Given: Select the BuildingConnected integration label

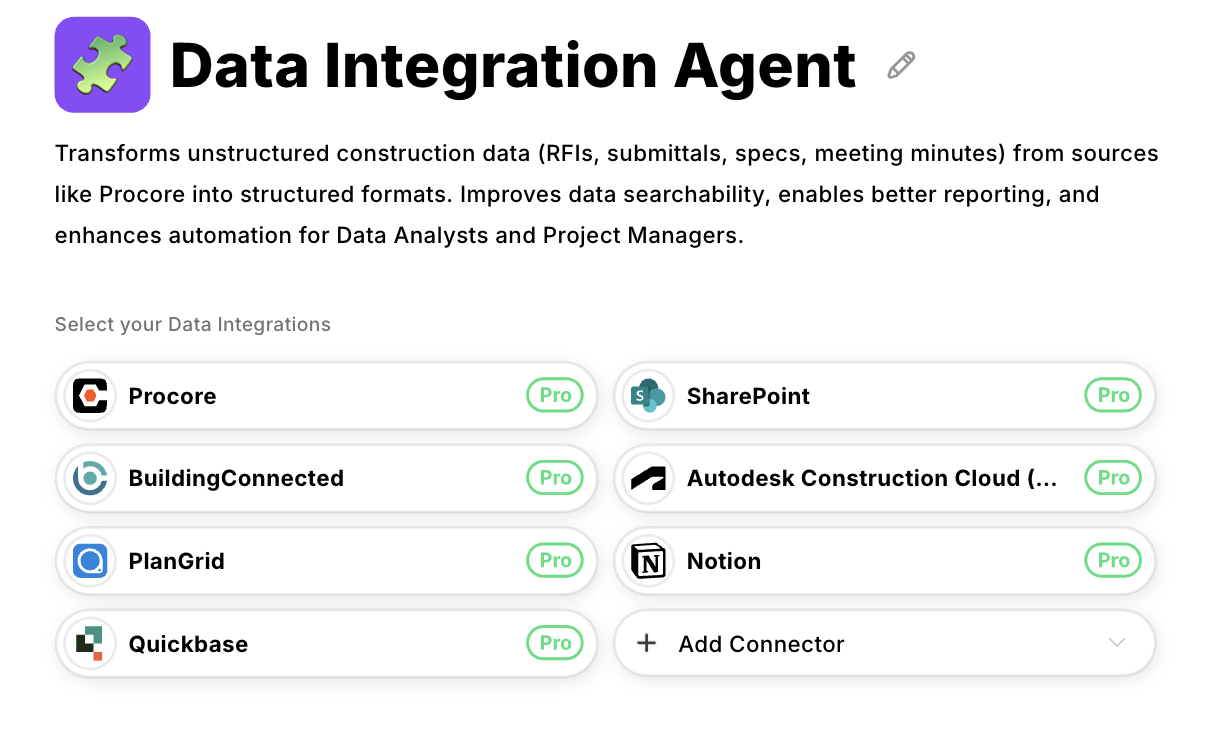Looking at the screenshot, I should click(x=236, y=479).
